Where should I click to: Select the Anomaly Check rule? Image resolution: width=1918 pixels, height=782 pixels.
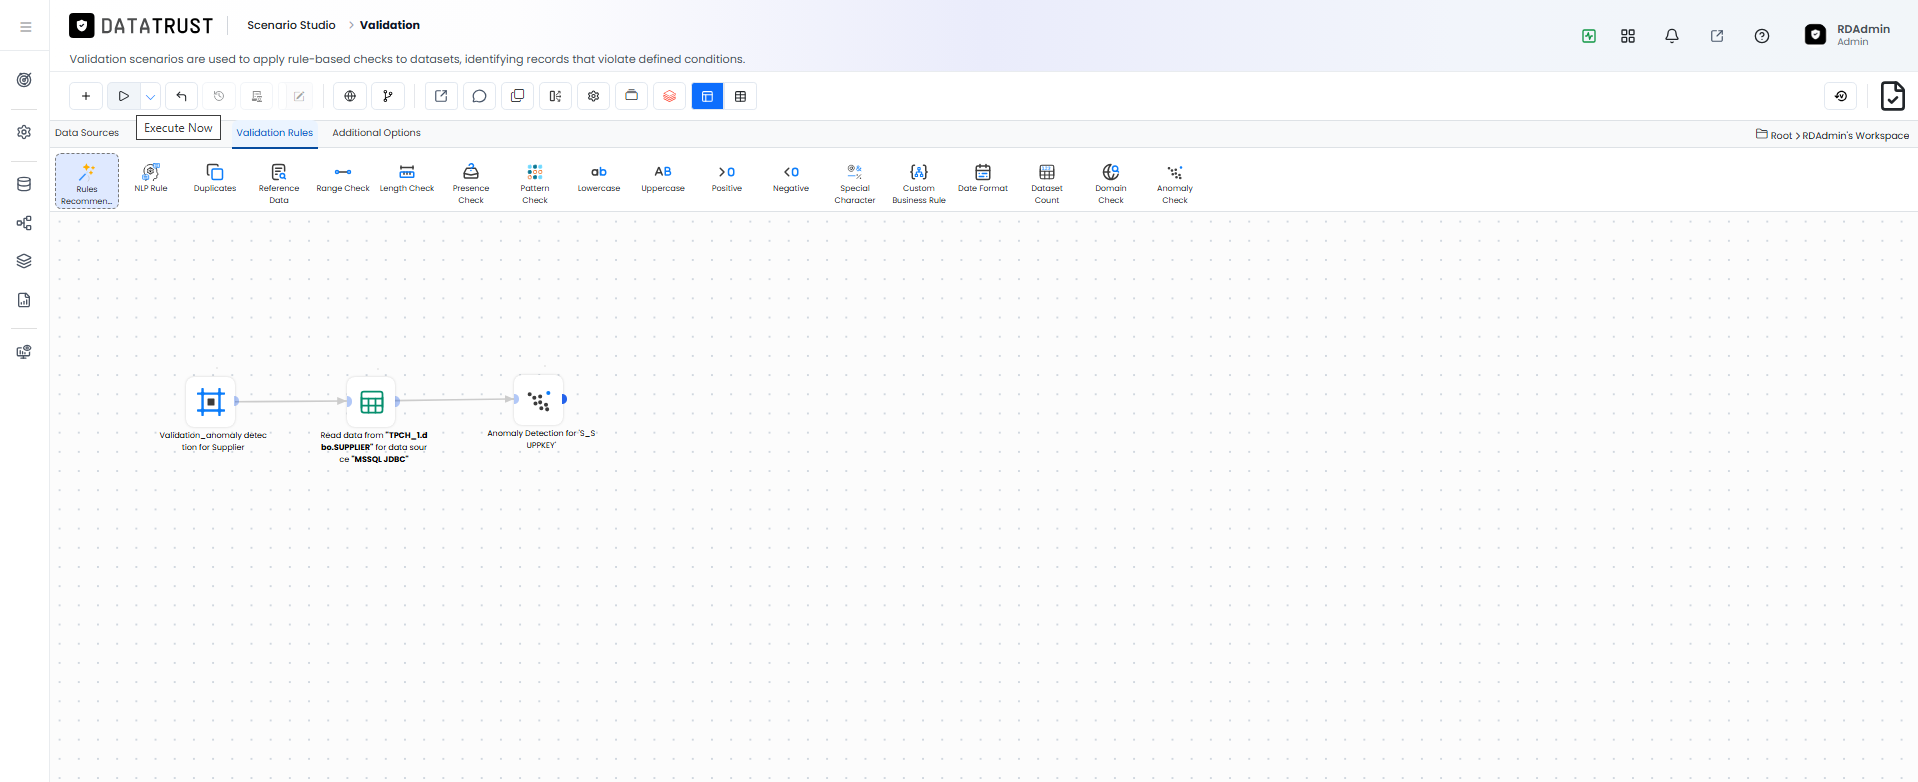click(1175, 183)
